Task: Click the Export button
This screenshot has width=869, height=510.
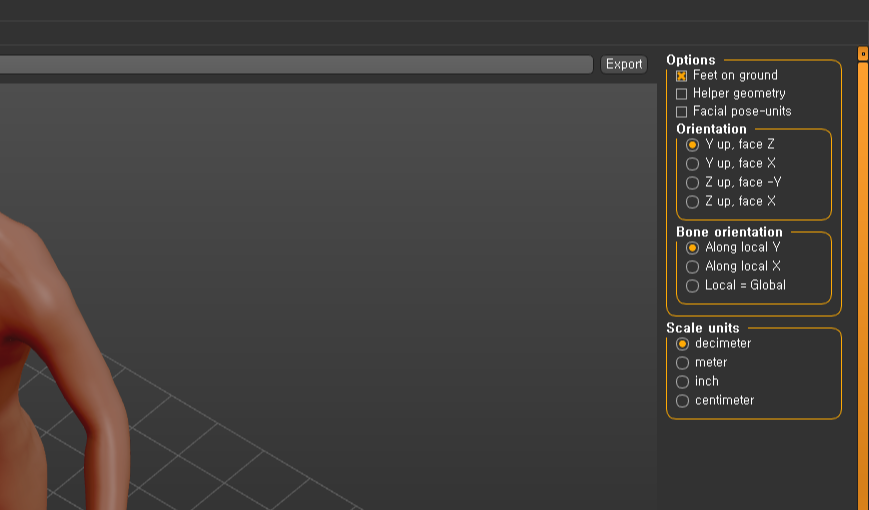Action: tap(624, 64)
